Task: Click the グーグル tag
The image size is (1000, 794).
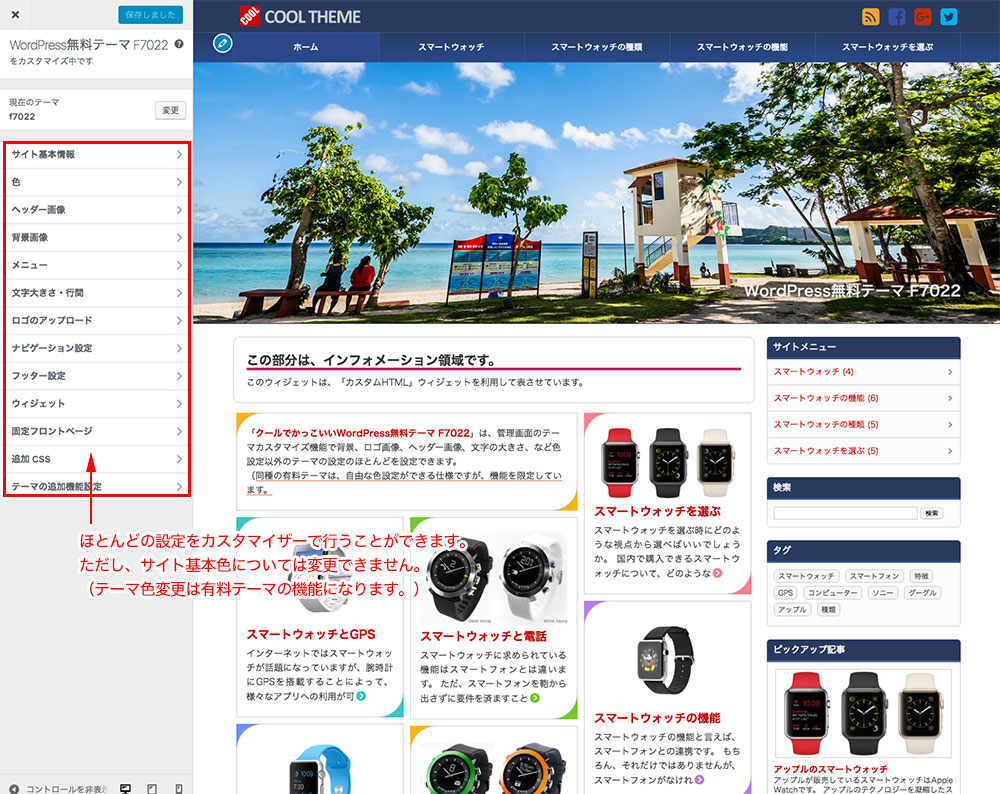Action: click(x=922, y=593)
